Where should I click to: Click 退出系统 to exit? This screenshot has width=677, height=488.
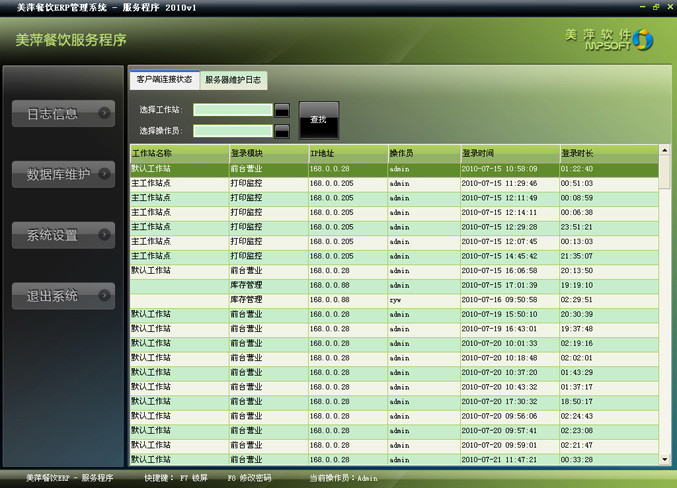pyautogui.click(x=63, y=296)
